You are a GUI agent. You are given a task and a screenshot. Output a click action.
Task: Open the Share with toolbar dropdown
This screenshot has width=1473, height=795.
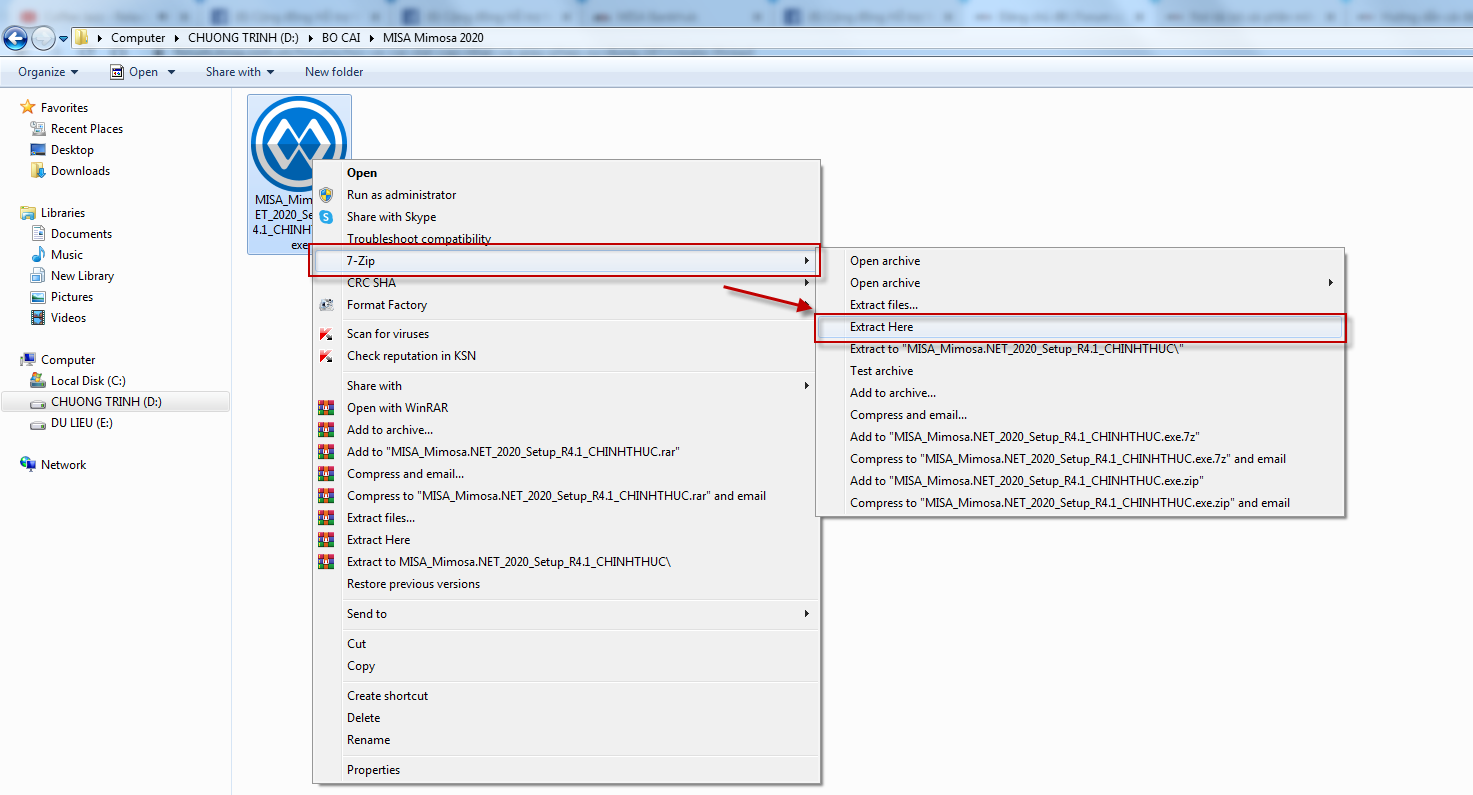click(240, 72)
